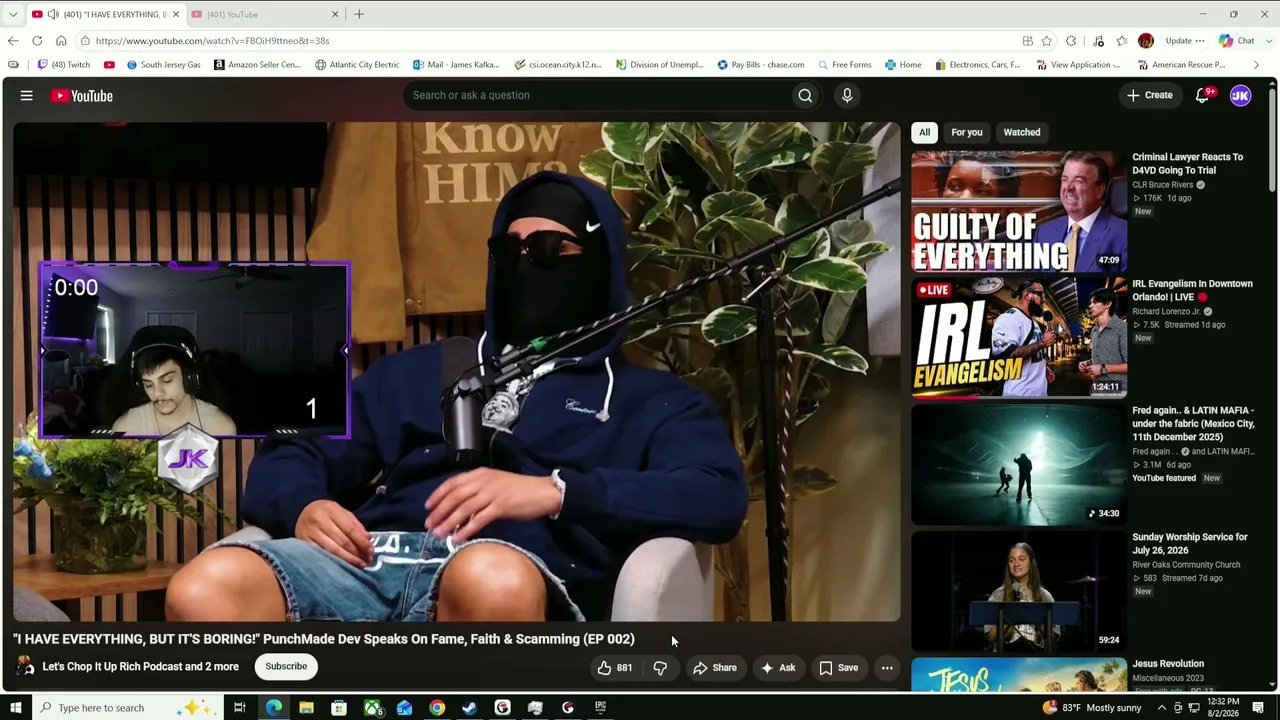1280x720 pixels.
Task: Open the Pay Bills - chase.com bookmark
Action: point(760,65)
